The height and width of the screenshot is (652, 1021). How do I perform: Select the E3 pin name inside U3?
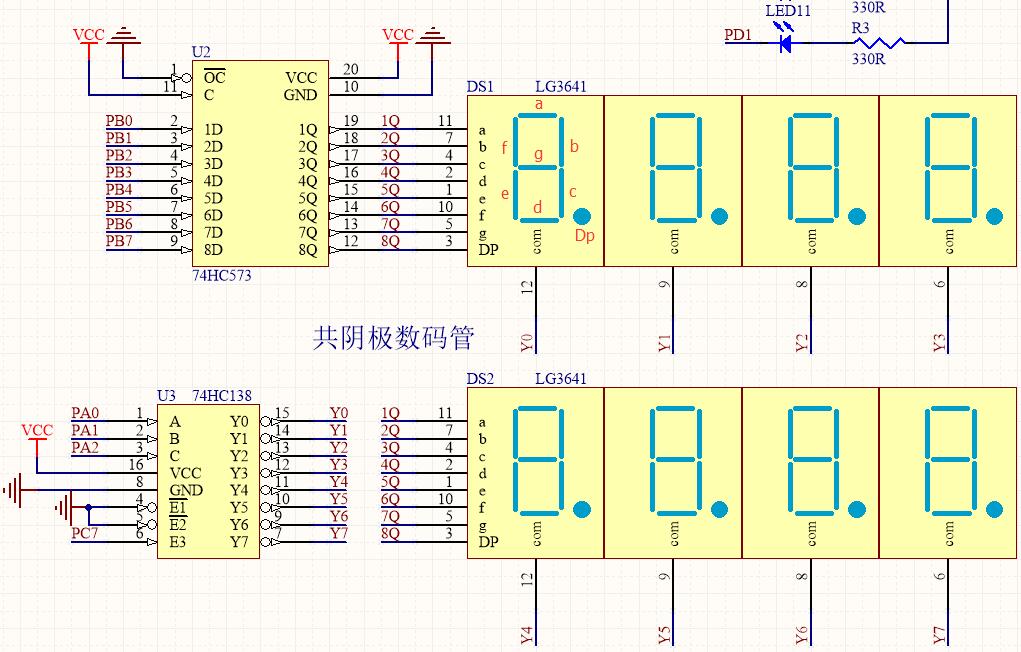(178, 542)
